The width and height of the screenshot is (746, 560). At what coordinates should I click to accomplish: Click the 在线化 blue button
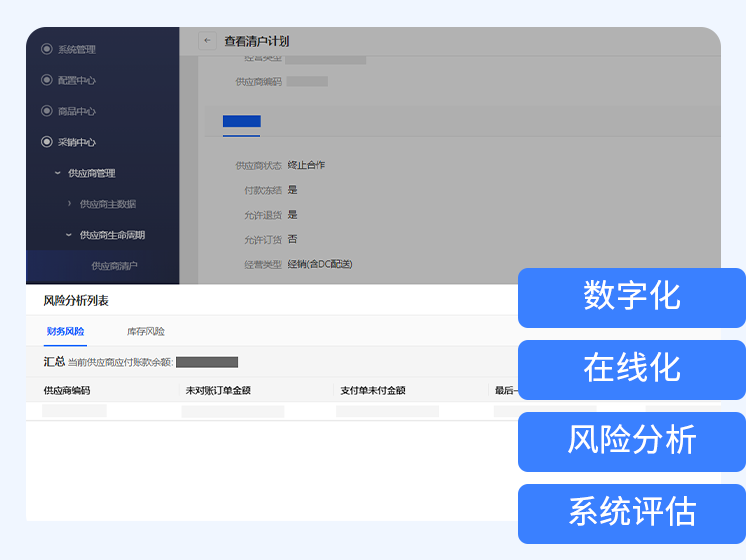click(x=631, y=369)
